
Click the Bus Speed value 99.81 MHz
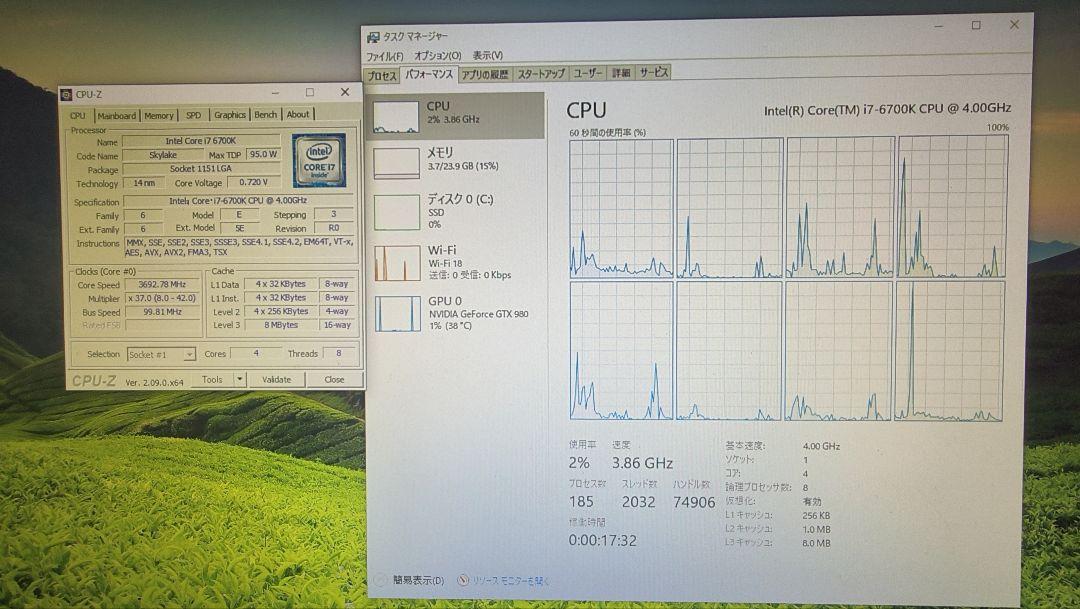[163, 312]
